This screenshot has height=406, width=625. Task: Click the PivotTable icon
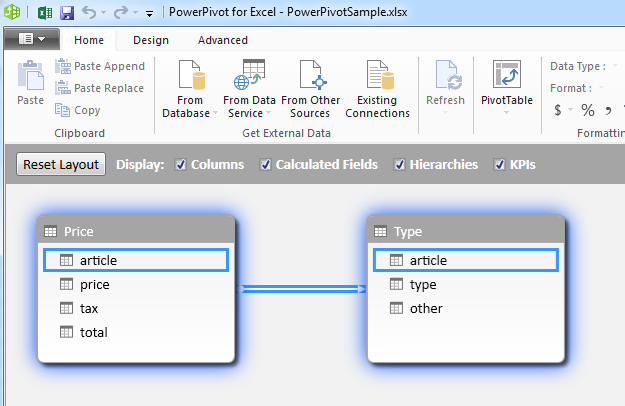point(507,77)
